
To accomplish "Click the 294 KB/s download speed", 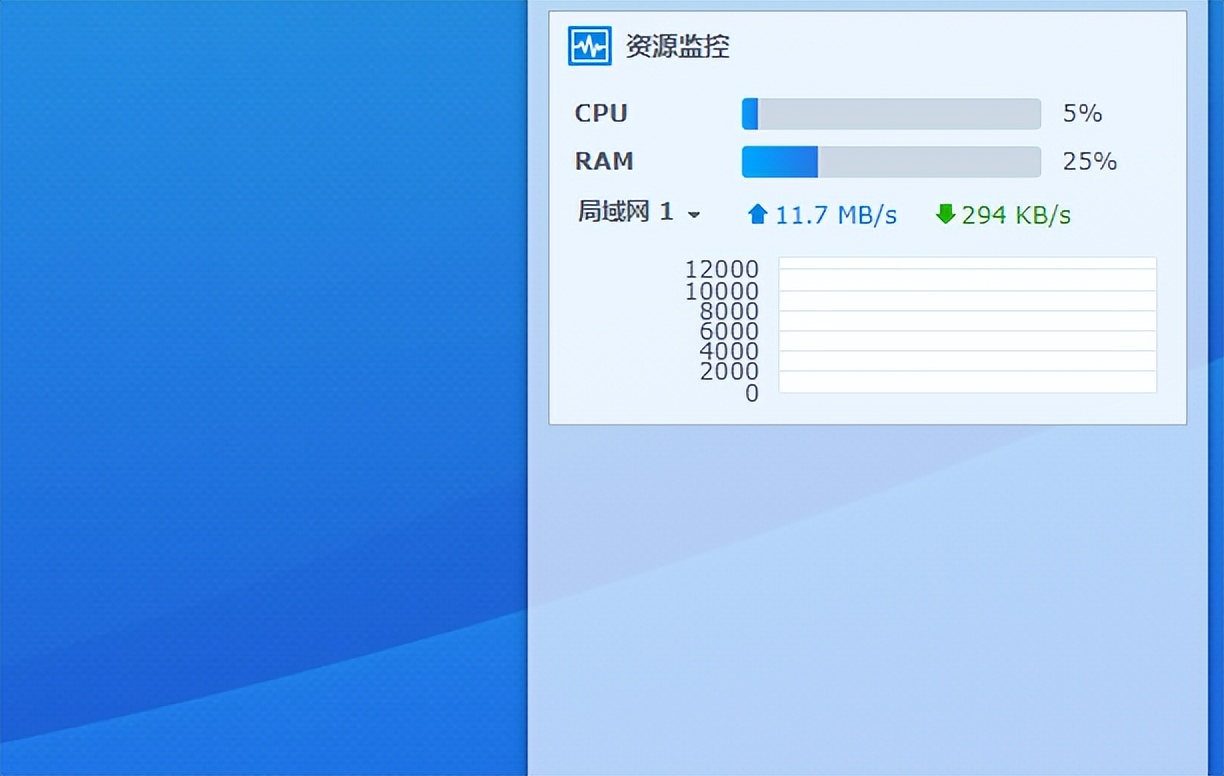I will (1016, 215).
